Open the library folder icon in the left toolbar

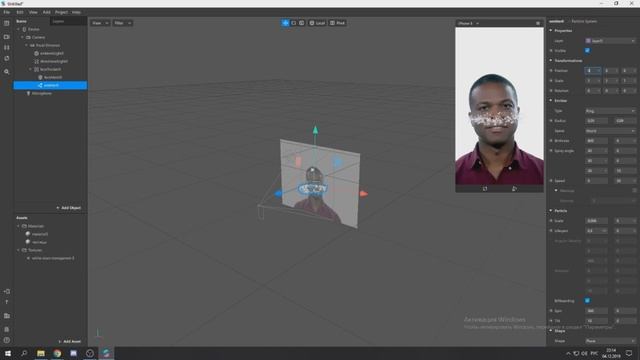coord(7,316)
